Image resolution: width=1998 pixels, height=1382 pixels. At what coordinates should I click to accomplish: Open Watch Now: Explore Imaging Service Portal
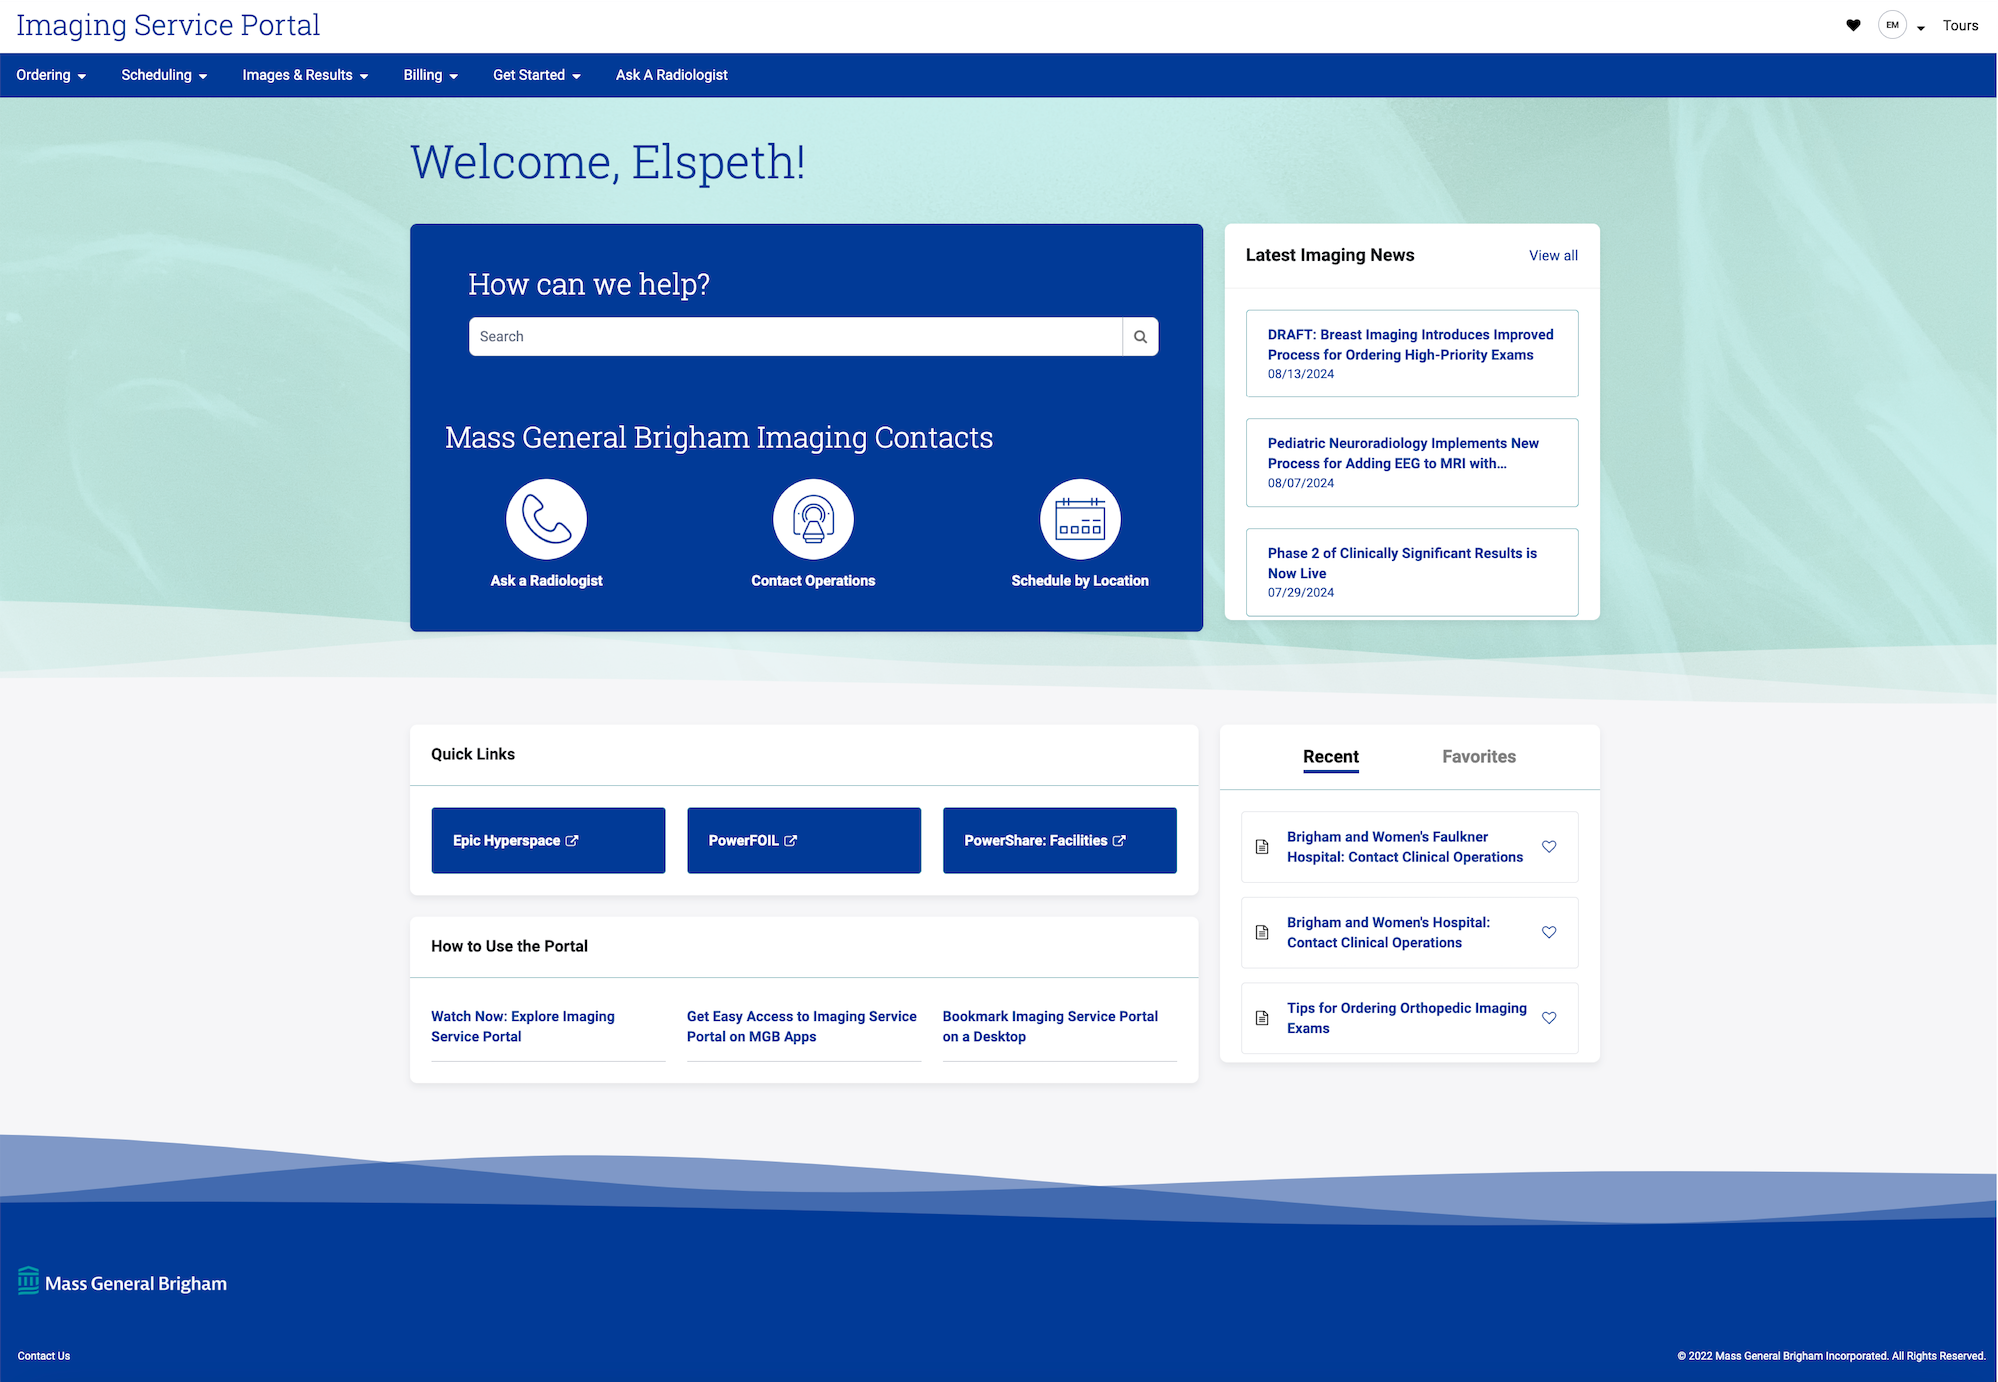pyautogui.click(x=523, y=1026)
